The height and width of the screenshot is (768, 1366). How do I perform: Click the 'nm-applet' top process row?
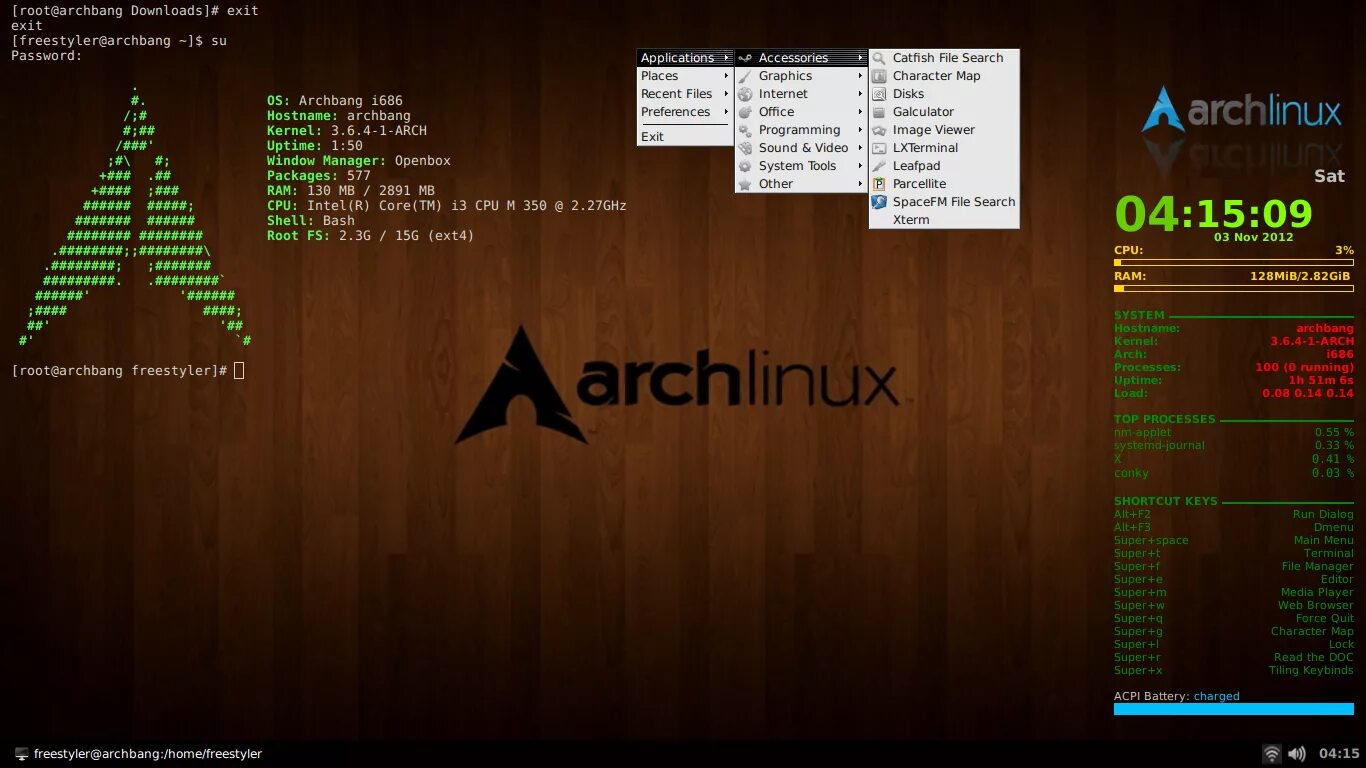[x=1234, y=432]
